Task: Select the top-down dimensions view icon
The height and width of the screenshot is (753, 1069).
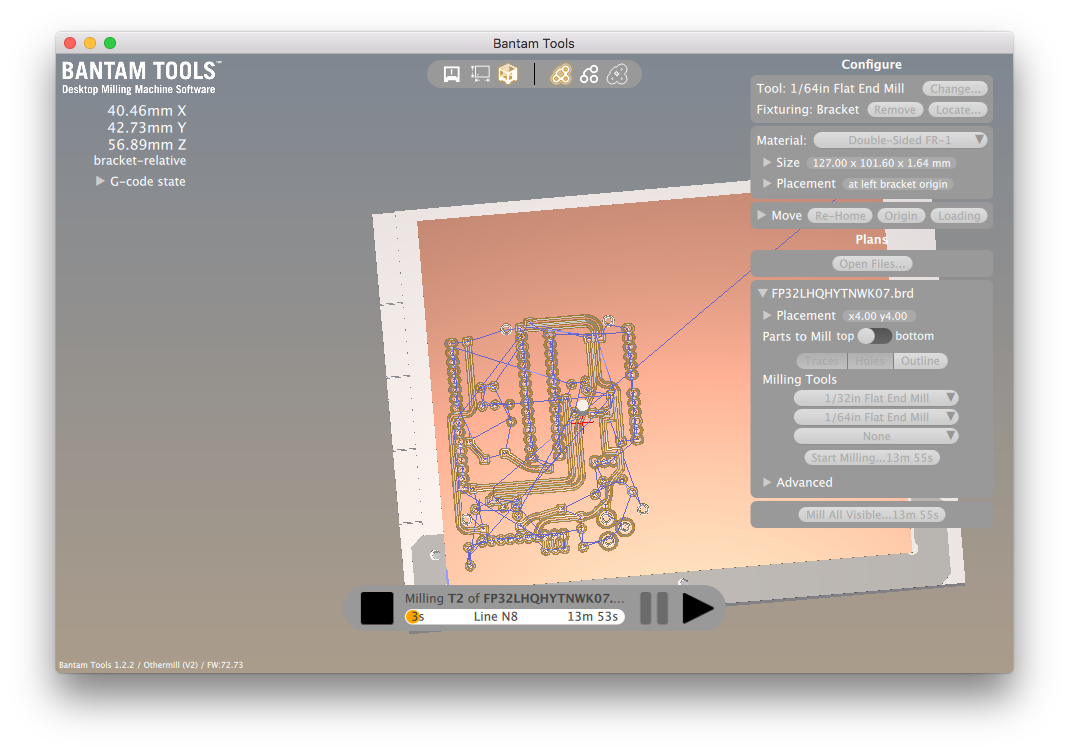Action: pos(480,74)
